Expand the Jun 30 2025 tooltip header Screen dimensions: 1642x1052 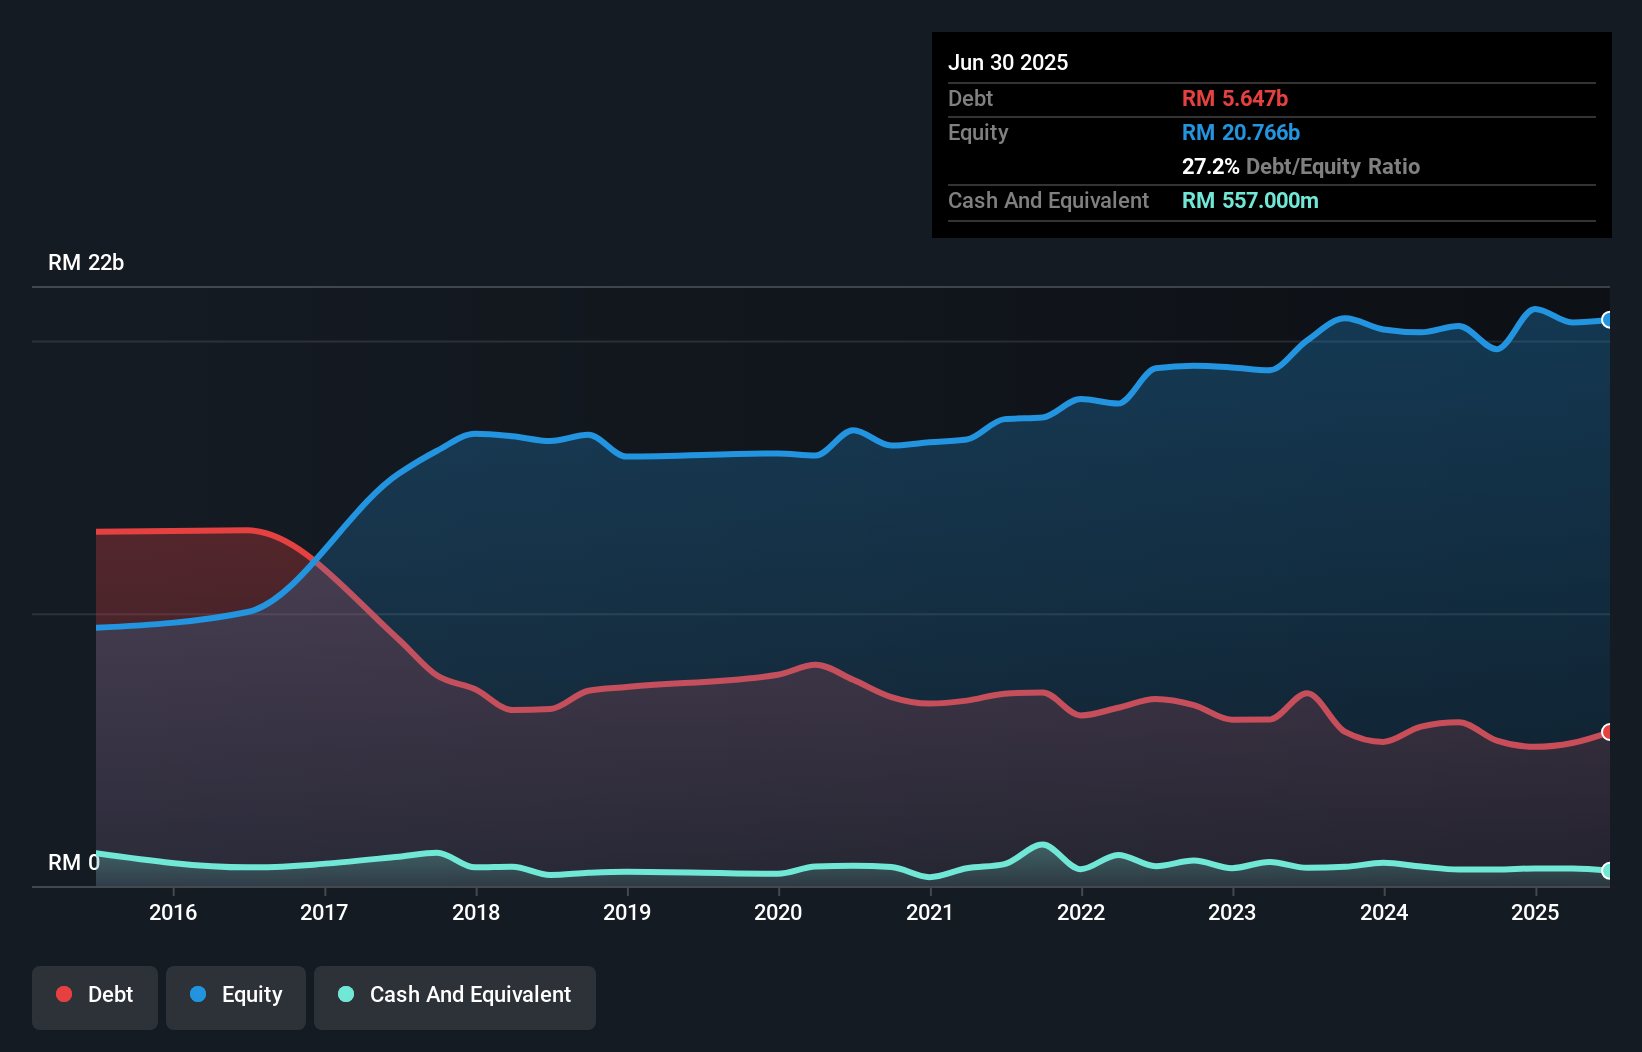[x=1008, y=62]
